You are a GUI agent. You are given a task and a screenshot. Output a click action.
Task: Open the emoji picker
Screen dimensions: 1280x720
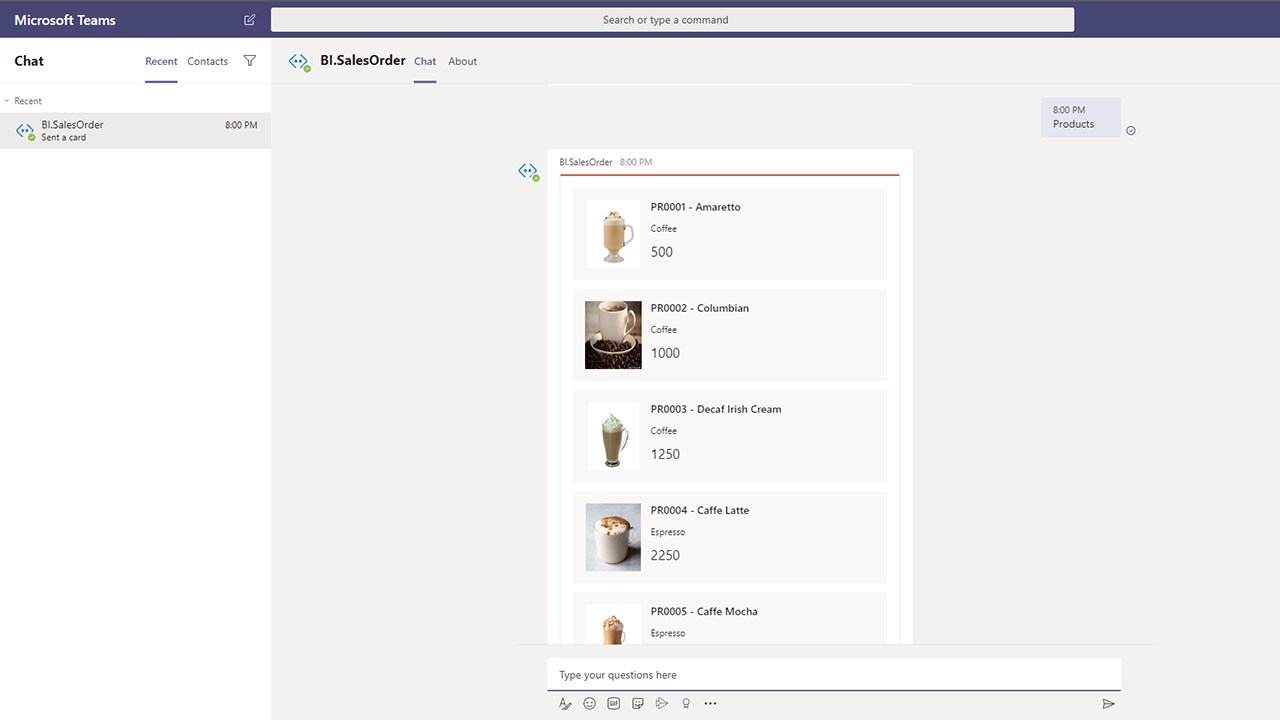(x=589, y=704)
